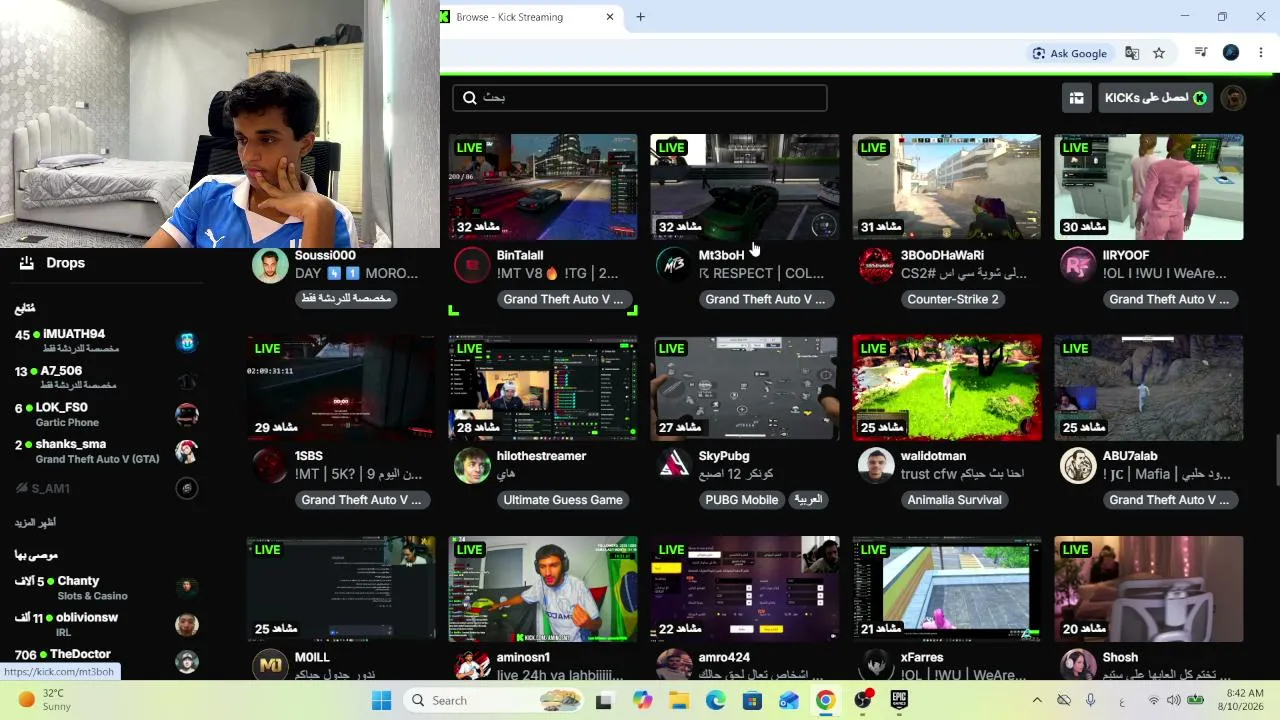Show hidden system tray icons
This screenshot has width=1280, height=720.
pos(1037,700)
